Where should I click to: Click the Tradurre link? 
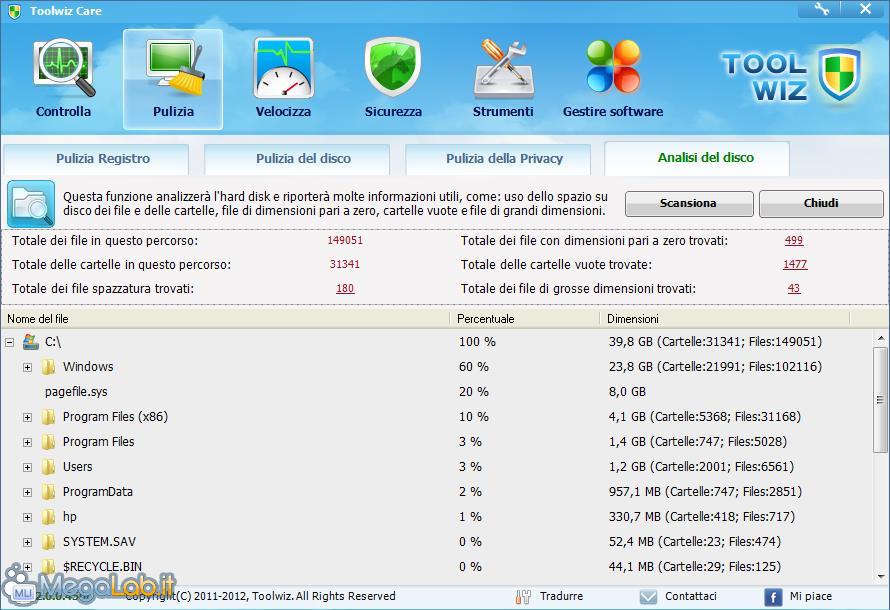(561, 596)
